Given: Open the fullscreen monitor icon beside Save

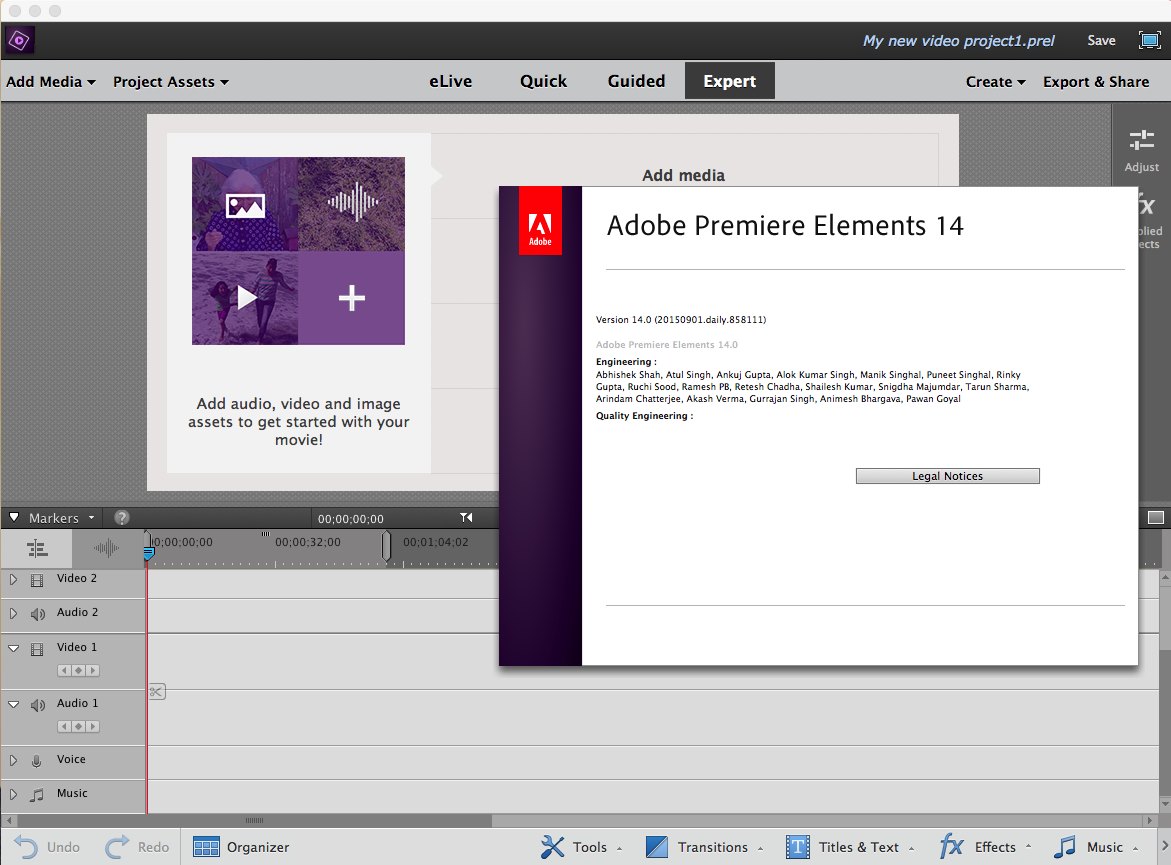Looking at the screenshot, I should point(1149,40).
